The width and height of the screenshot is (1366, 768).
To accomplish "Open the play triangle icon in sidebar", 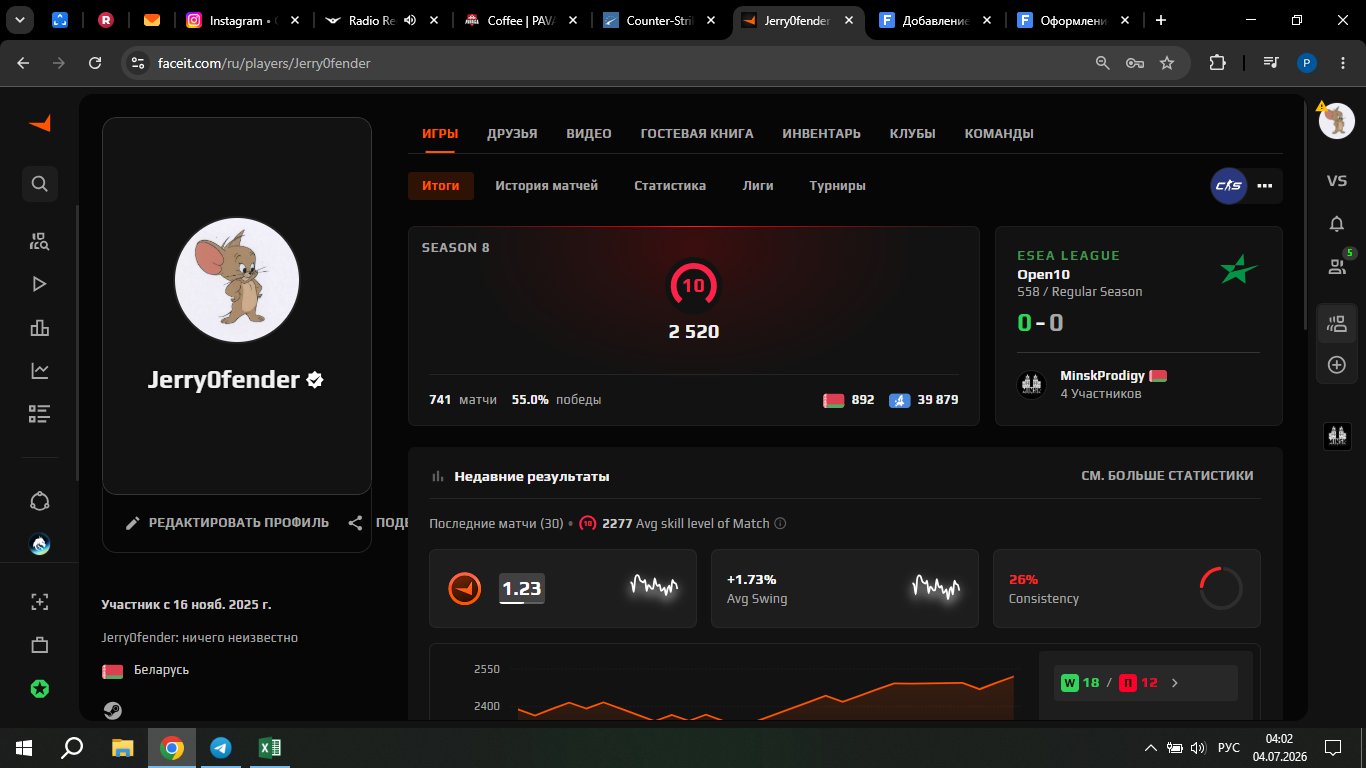I will click(x=40, y=284).
